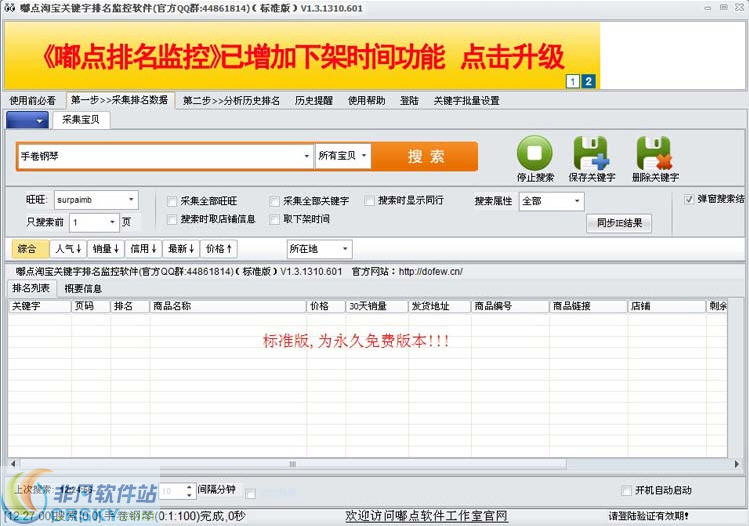Click the horizontal scrollbar left arrow
The height and width of the screenshot is (526, 749).
point(13,464)
